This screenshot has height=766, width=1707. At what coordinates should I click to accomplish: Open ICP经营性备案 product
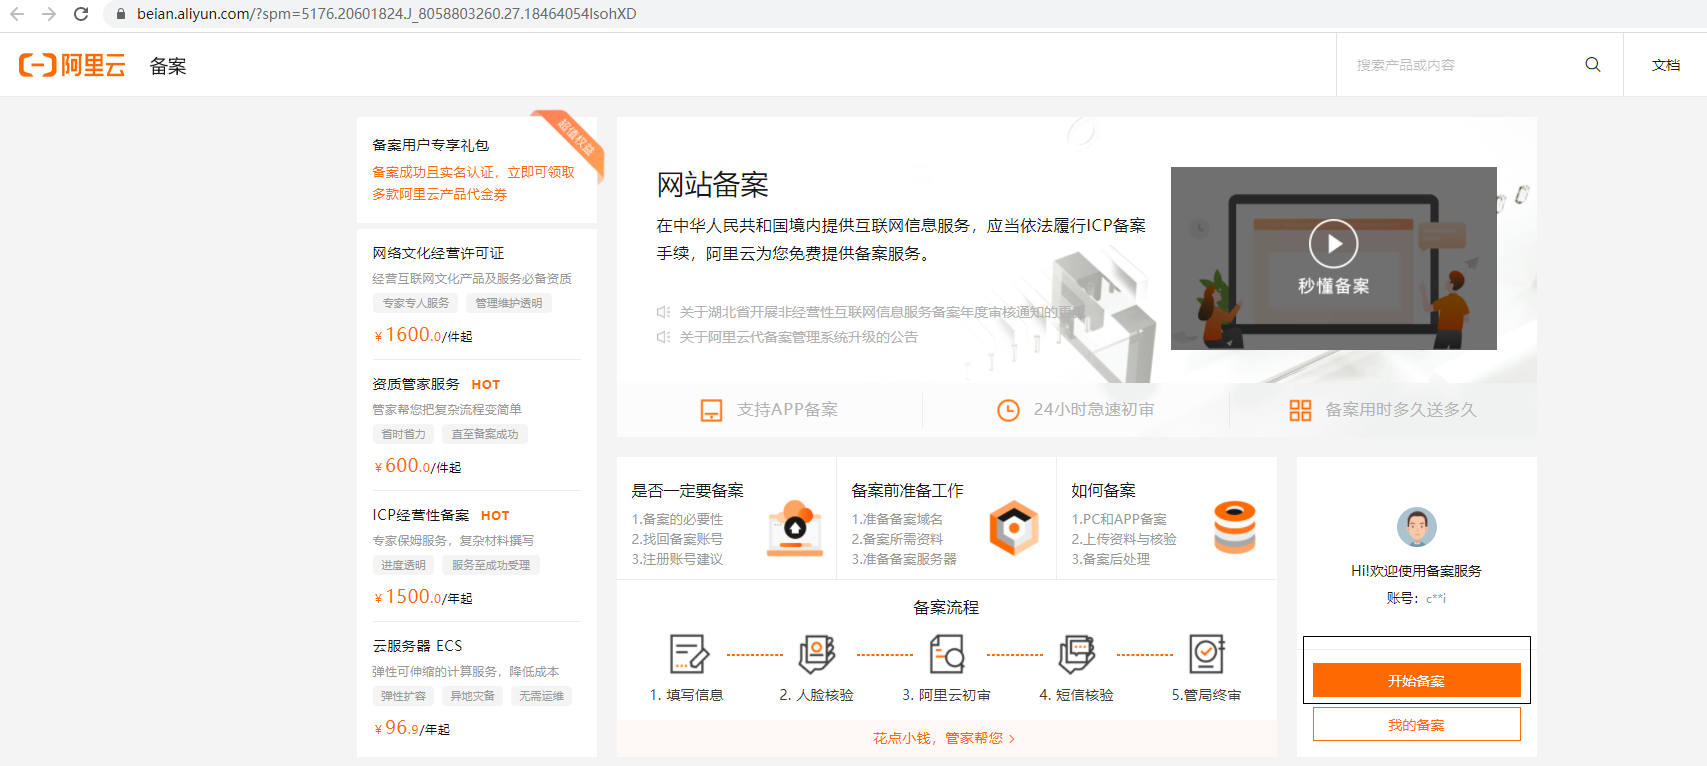pos(421,515)
